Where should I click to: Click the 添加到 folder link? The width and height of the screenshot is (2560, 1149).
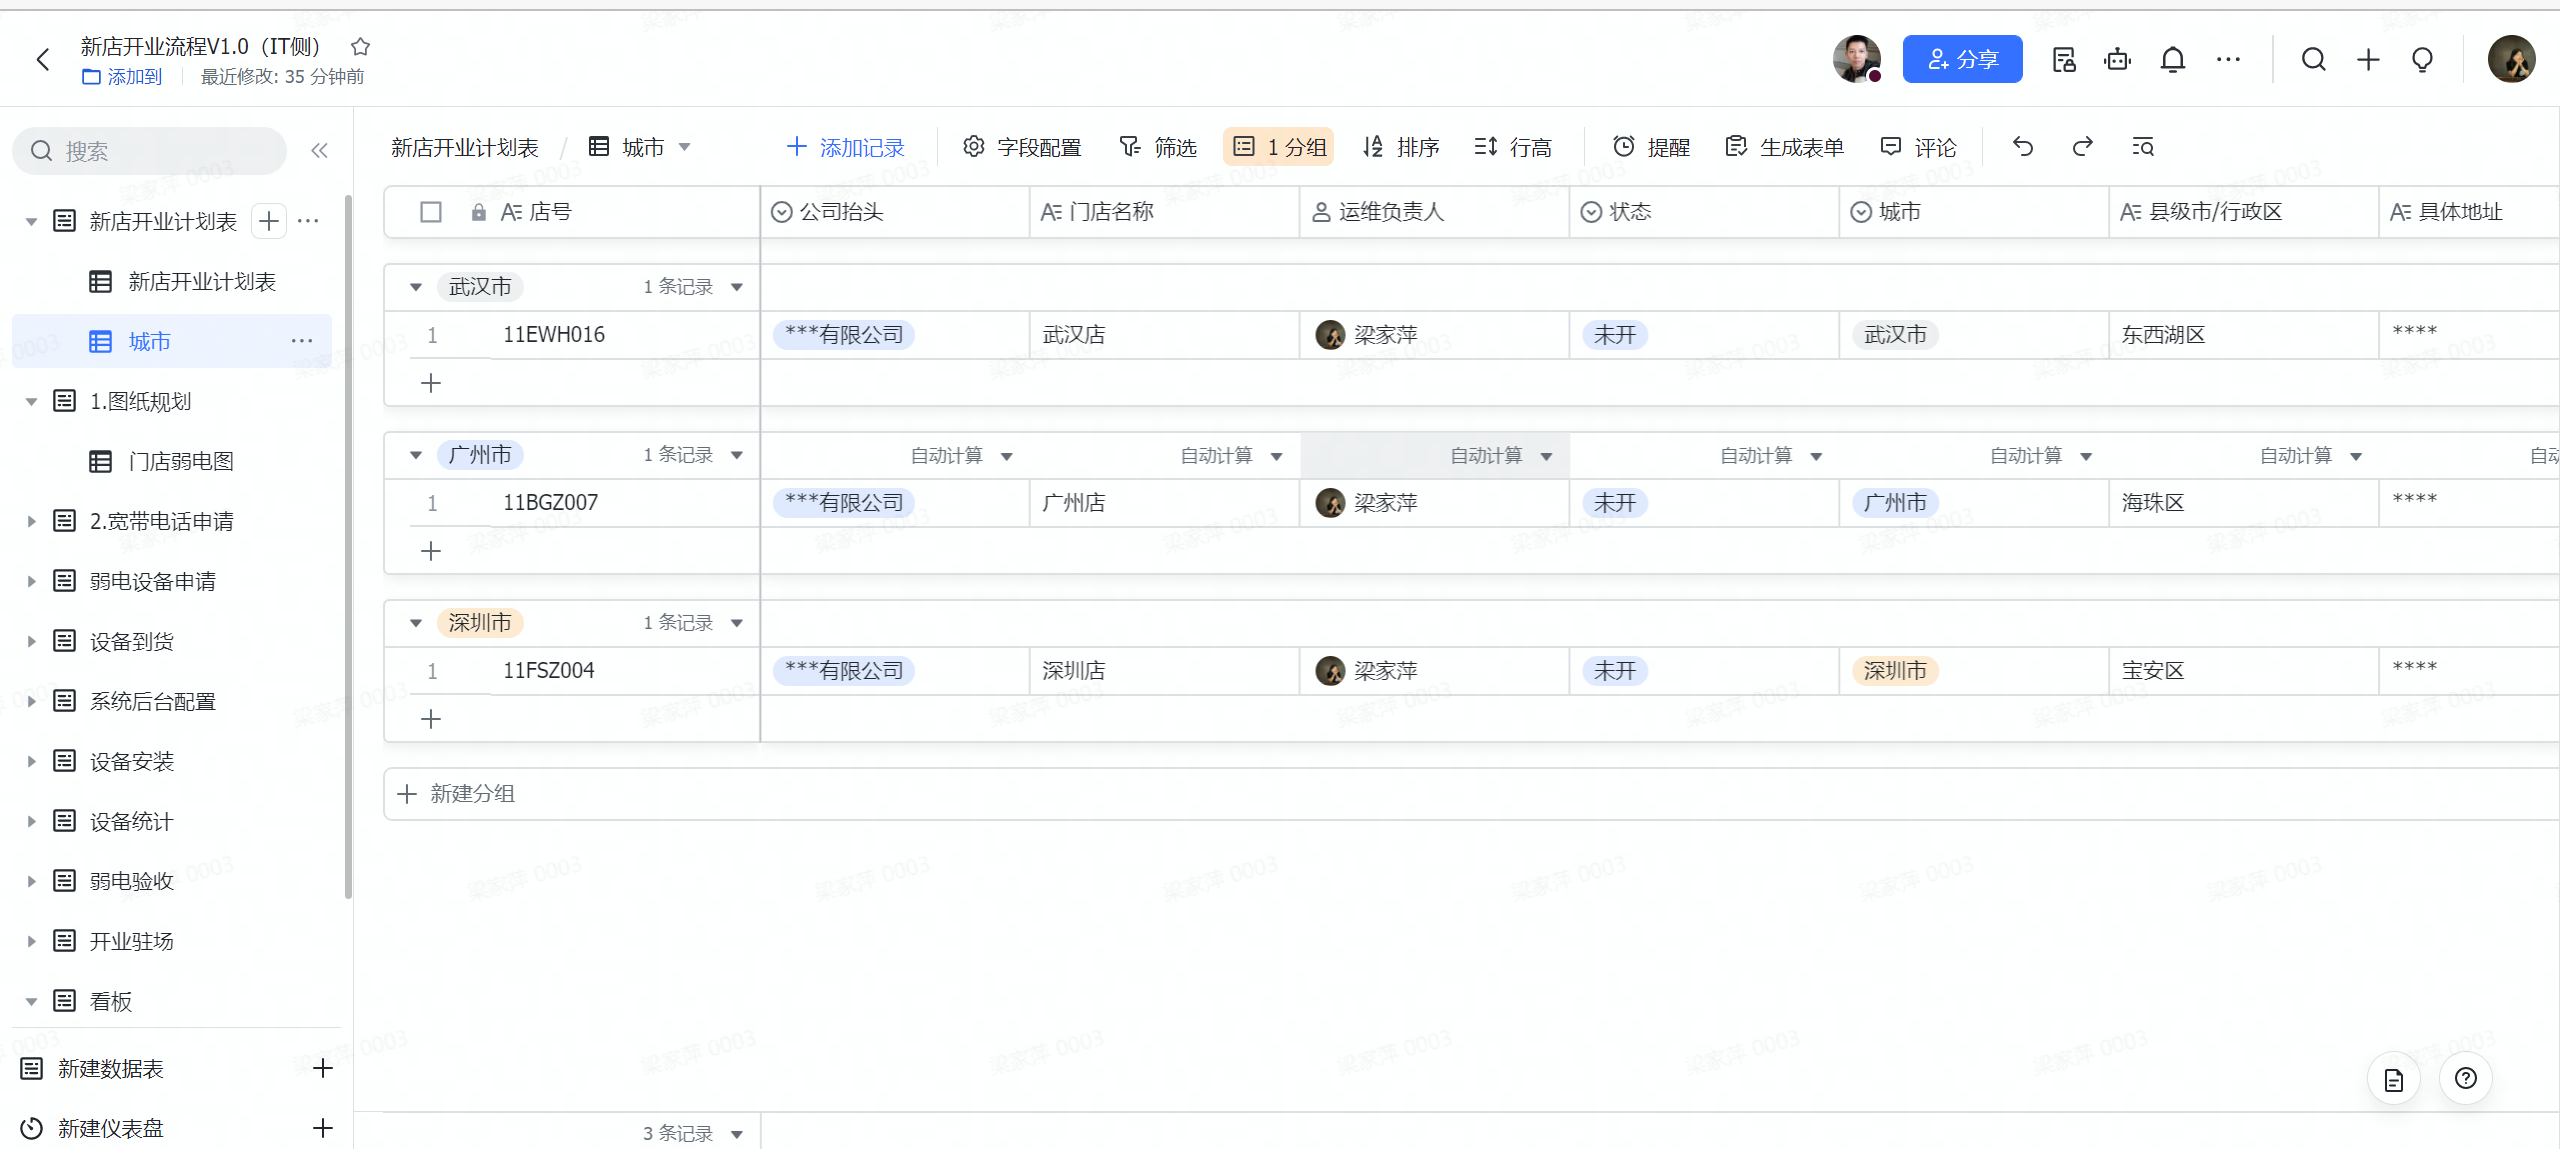click(x=122, y=77)
